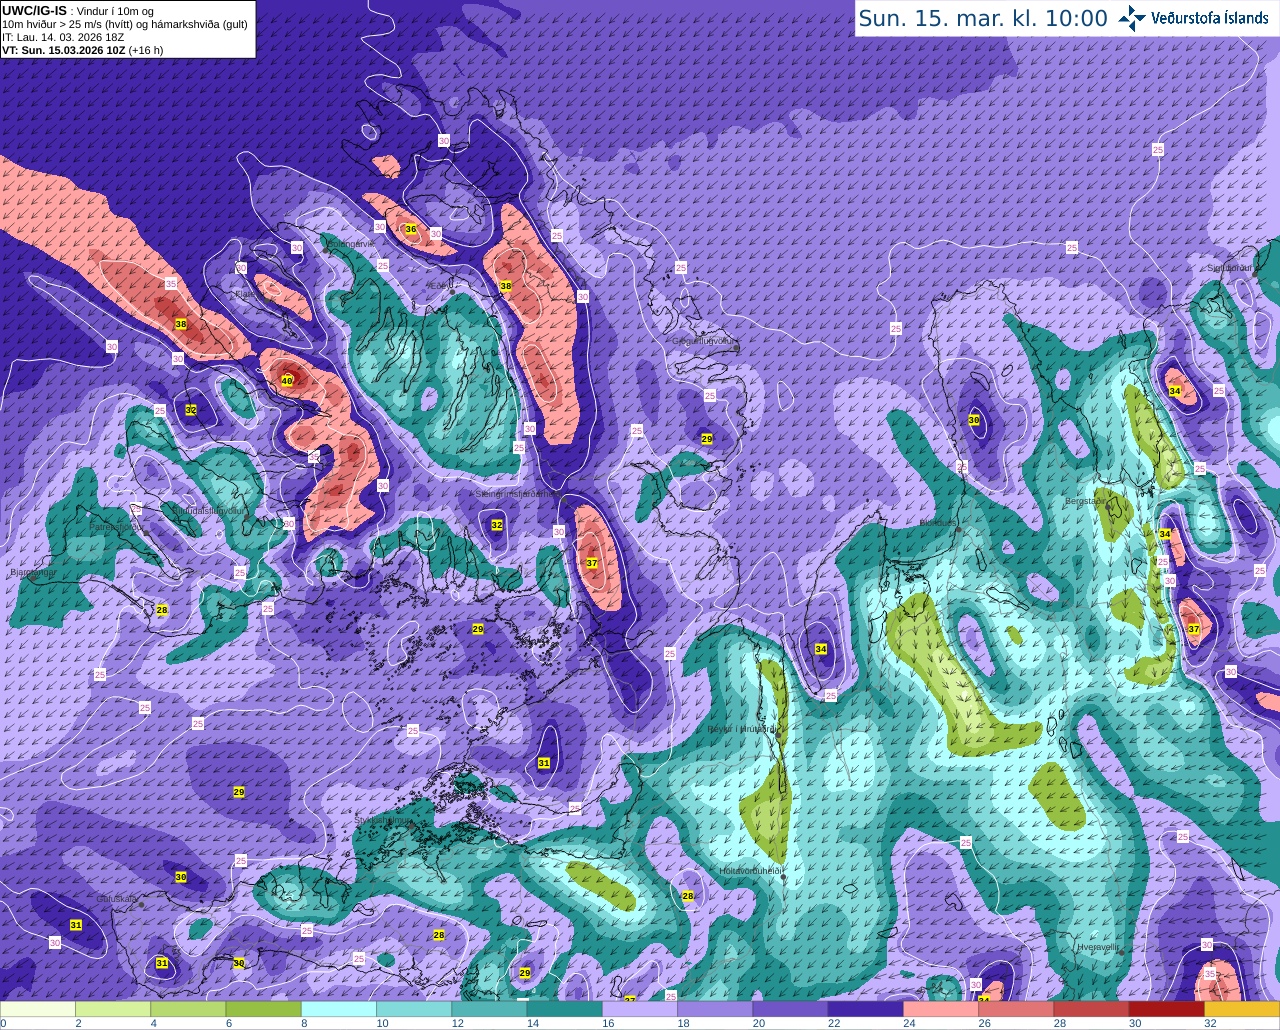Image resolution: width=1280 pixels, height=1030 pixels.
Task: Click the red legend swatch between 28 and 30
Action: pyautogui.click(x=1091, y=1009)
